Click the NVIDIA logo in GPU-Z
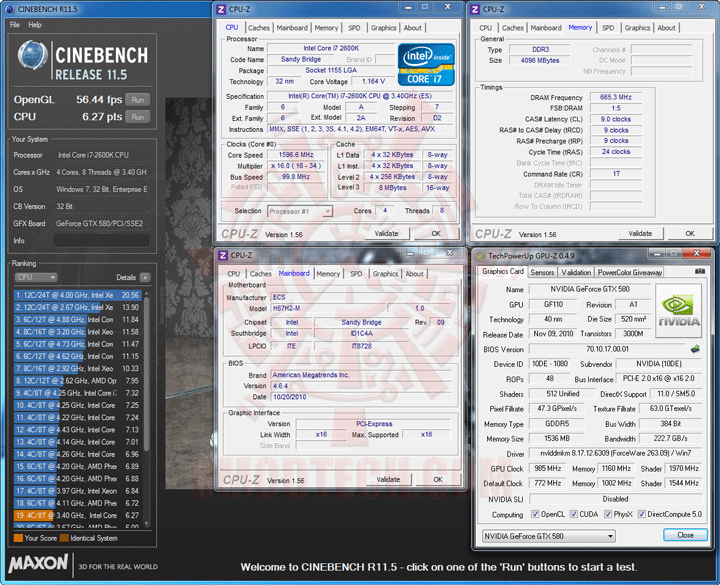The image size is (720, 585). tap(678, 311)
